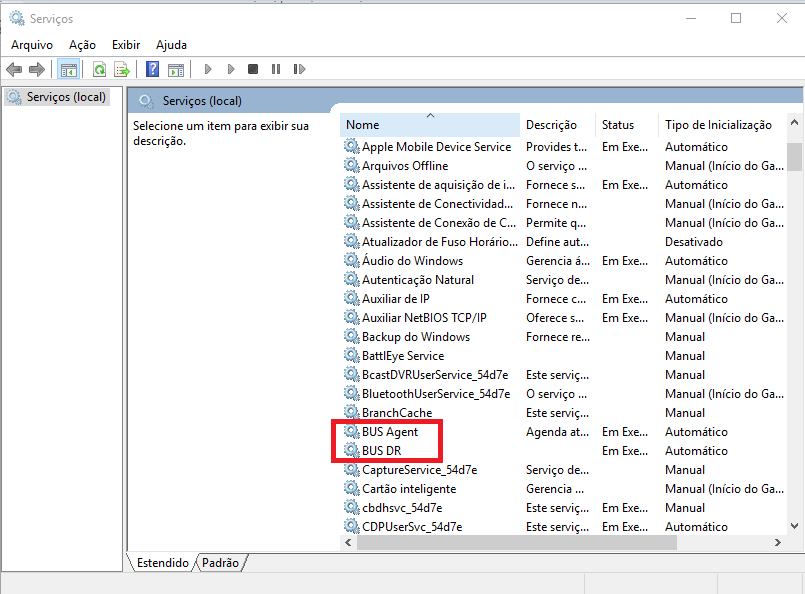Click the gear icon of Apple Mobile Device Service

coord(352,146)
